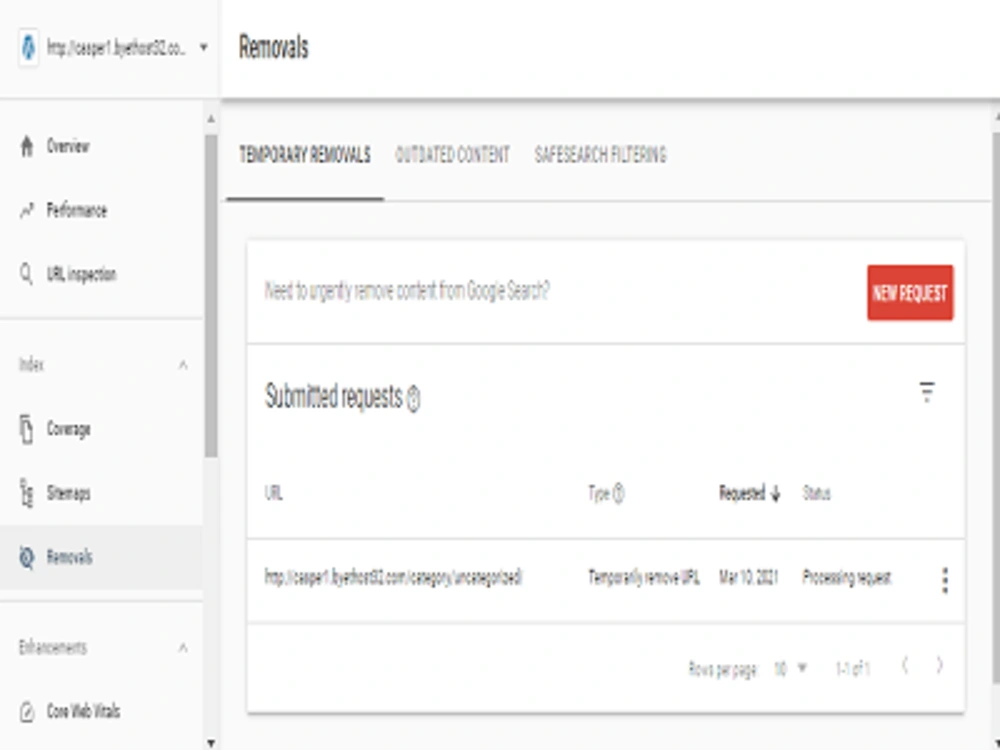Click the Coverage pages icon

tap(26, 429)
